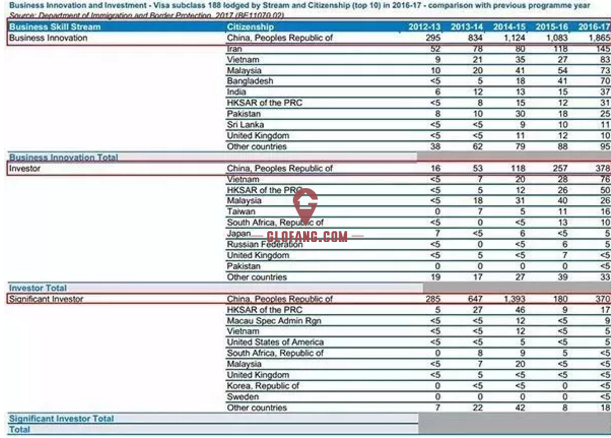The image size is (611, 438).
Task: Select the value '378' in Investor China row
Action: [x=602, y=168]
